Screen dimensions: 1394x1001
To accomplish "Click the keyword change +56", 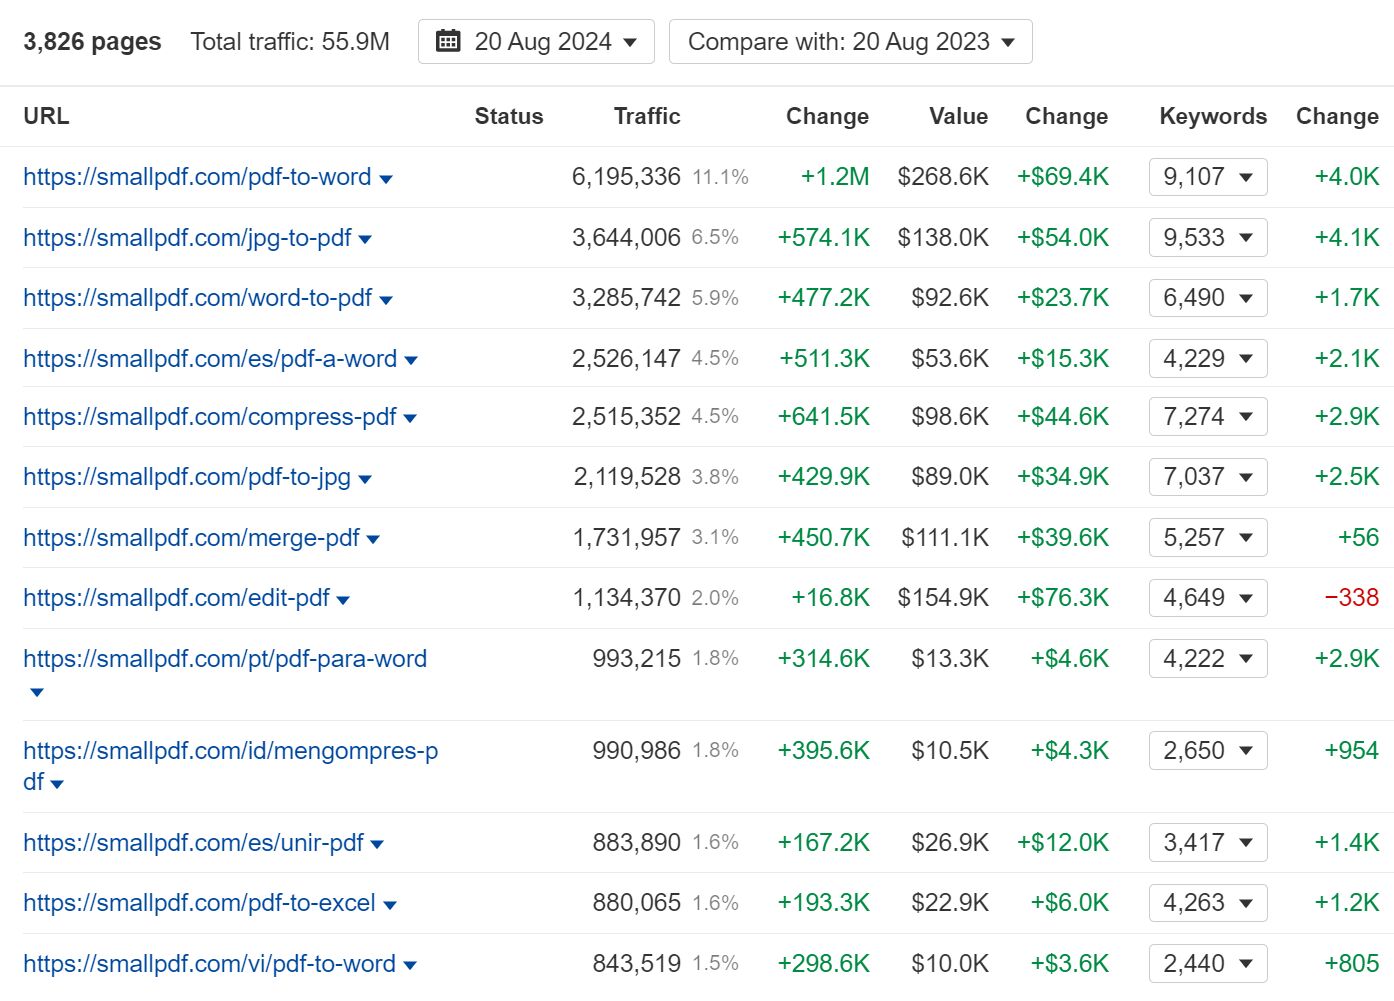I will click(x=1359, y=538).
